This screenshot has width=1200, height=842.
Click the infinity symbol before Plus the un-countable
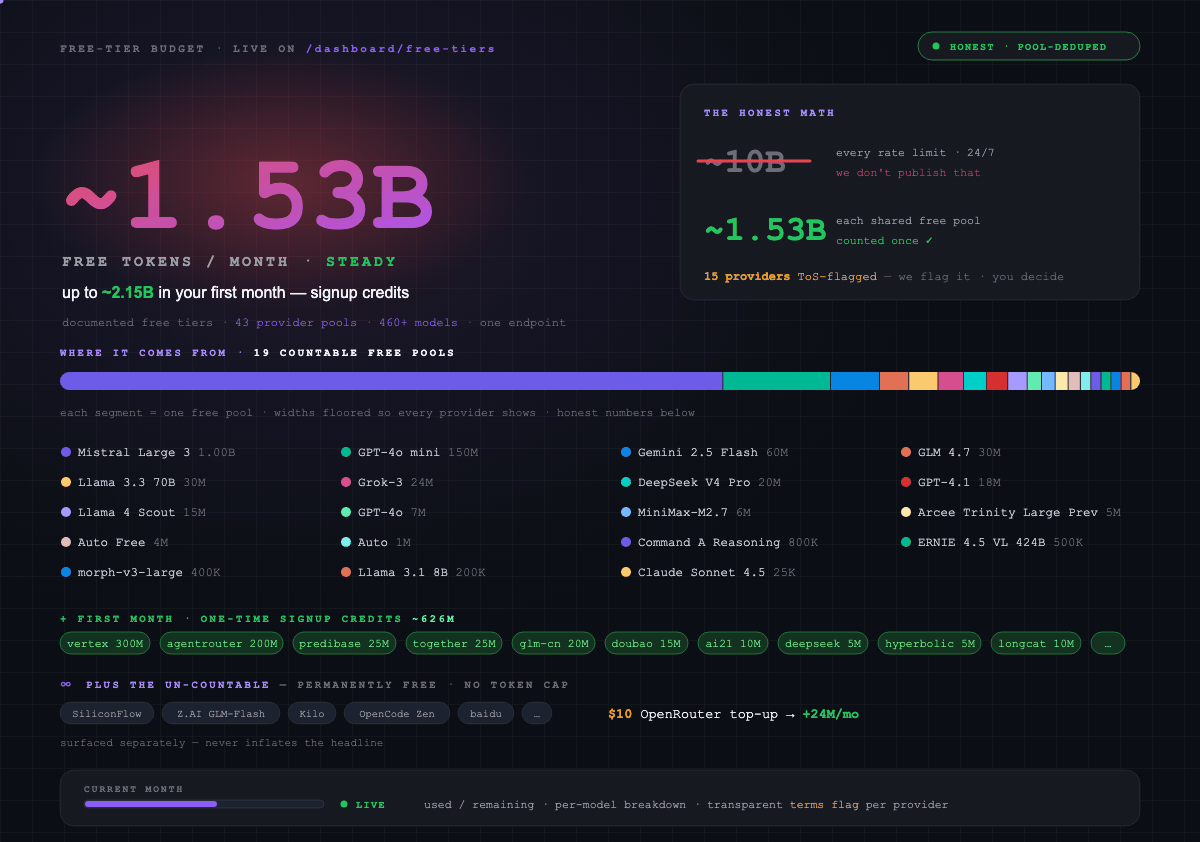tap(66, 685)
